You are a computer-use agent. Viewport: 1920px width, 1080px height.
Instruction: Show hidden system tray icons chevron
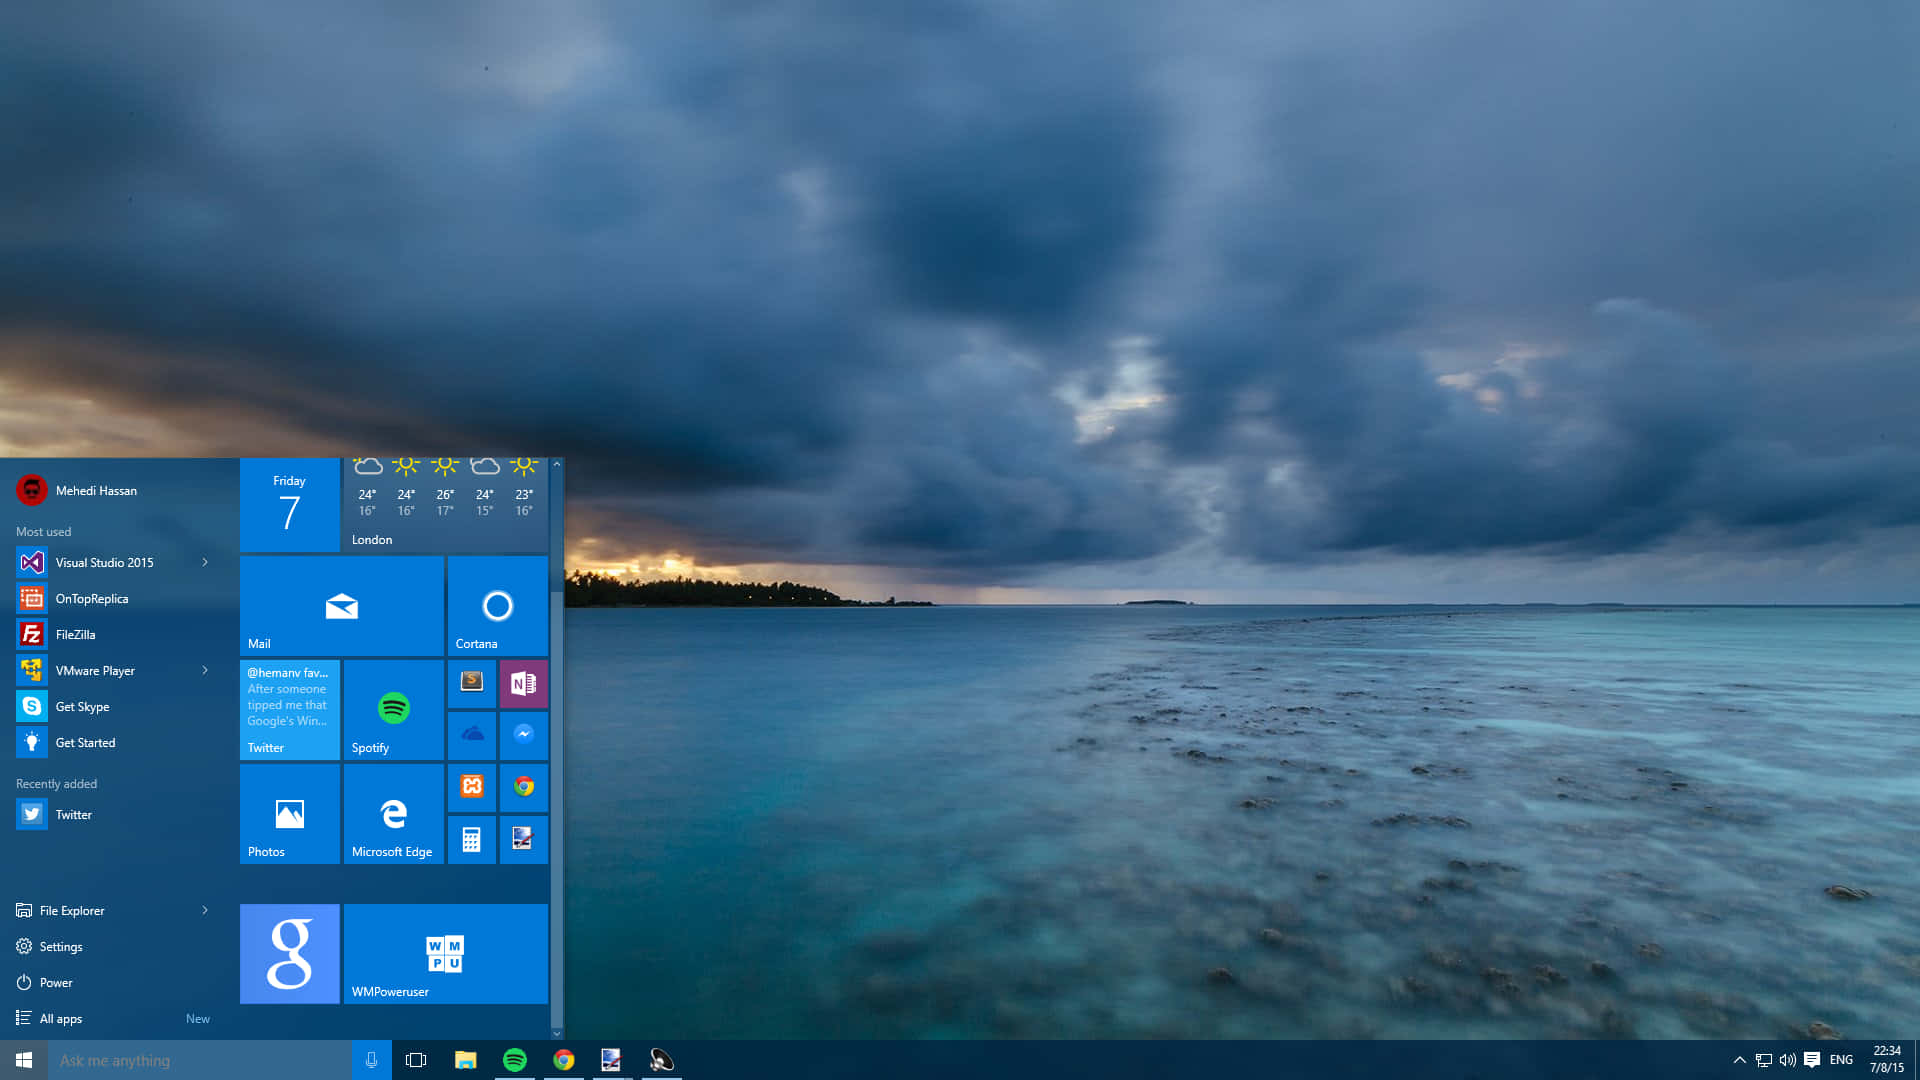coord(1739,1060)
